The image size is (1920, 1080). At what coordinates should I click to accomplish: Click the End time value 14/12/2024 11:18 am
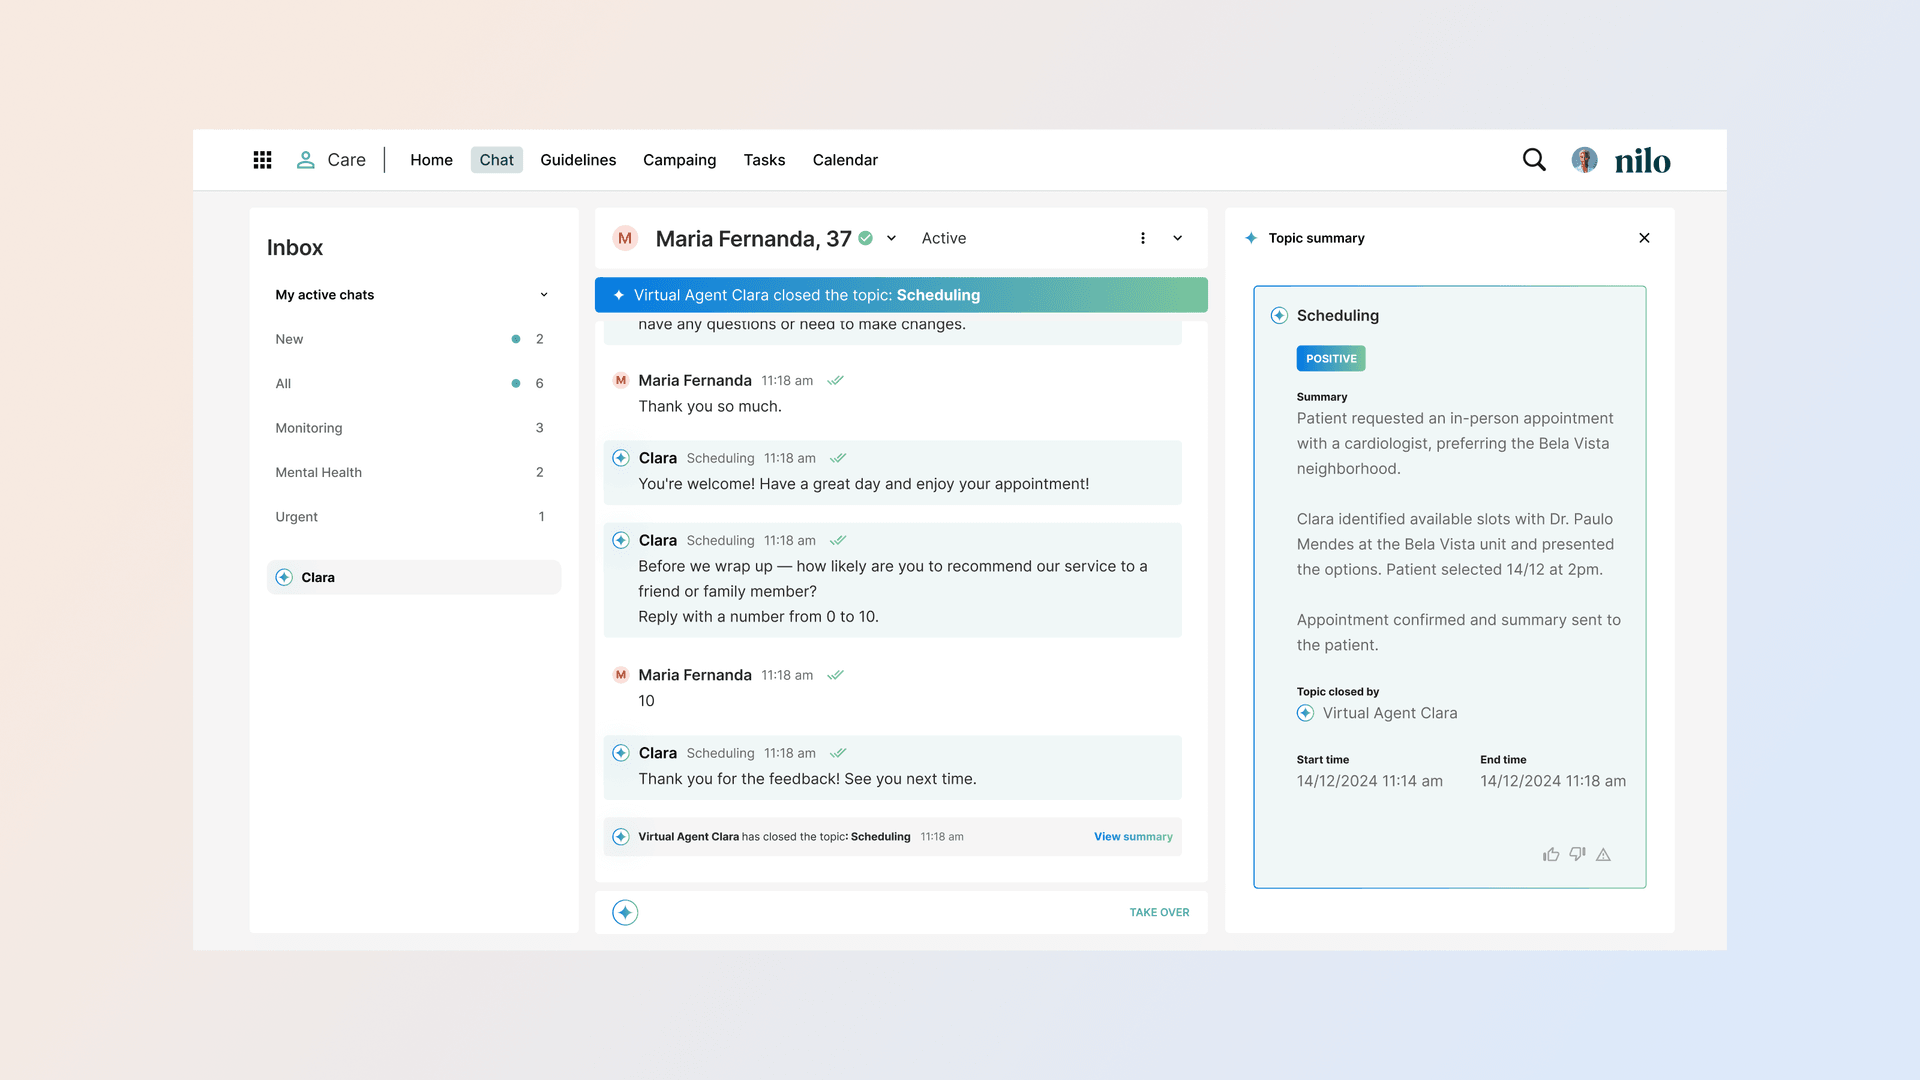tap(1553, 781)
